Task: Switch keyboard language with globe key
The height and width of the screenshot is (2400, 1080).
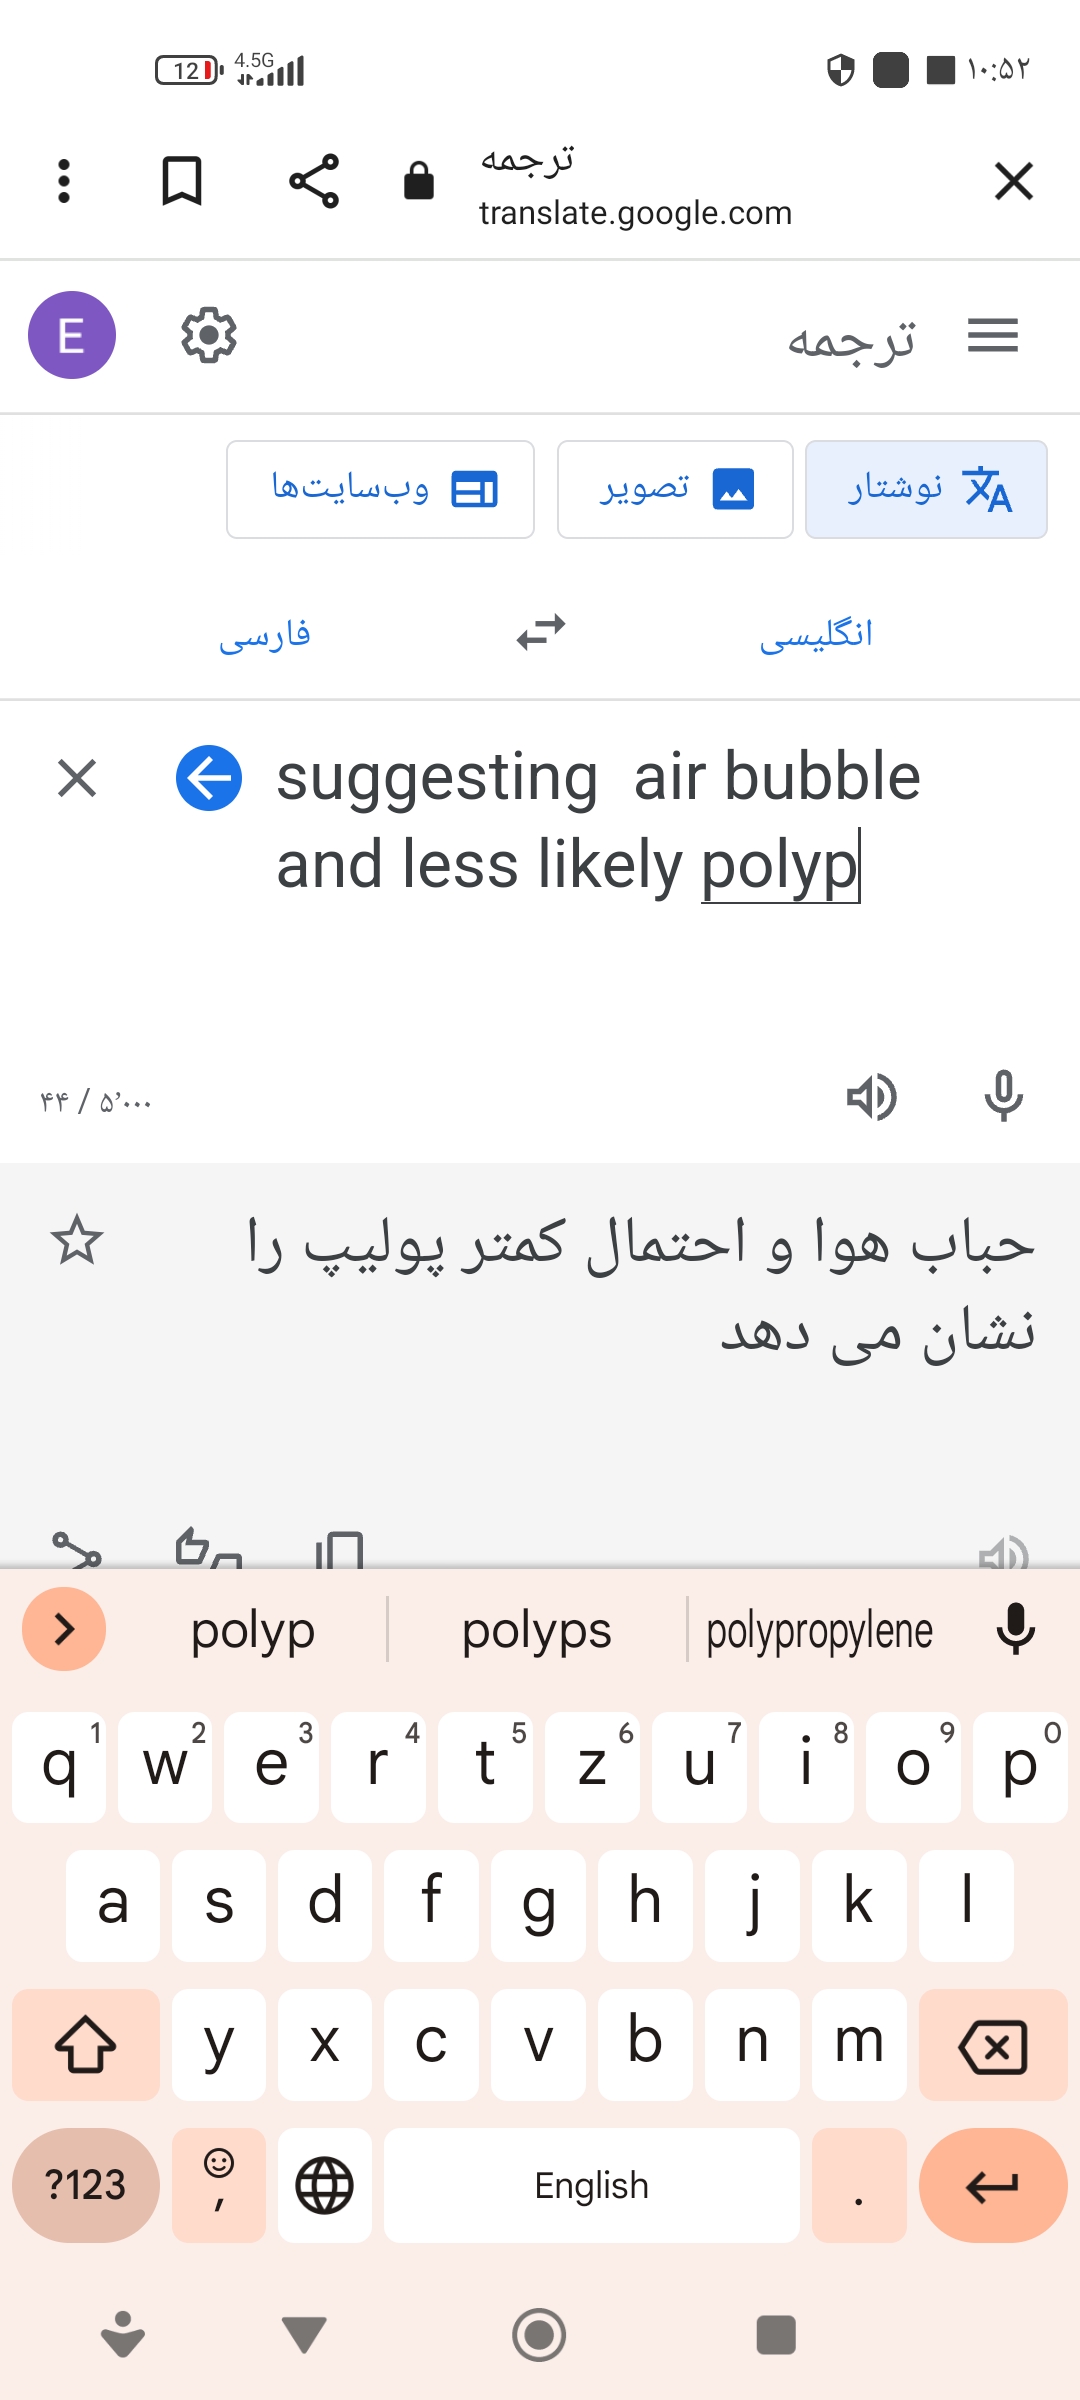Action: (x=325, y=2185)
